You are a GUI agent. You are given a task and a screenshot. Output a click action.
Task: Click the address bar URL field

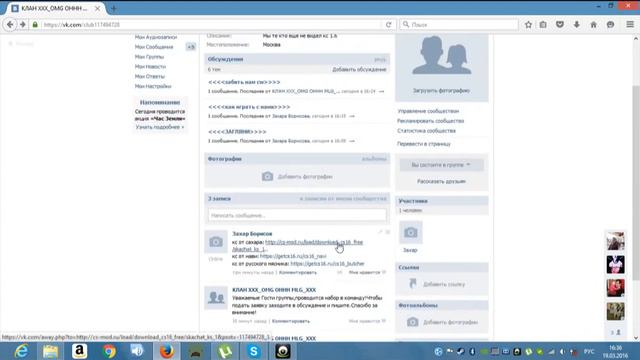click(x=212, y=24)
